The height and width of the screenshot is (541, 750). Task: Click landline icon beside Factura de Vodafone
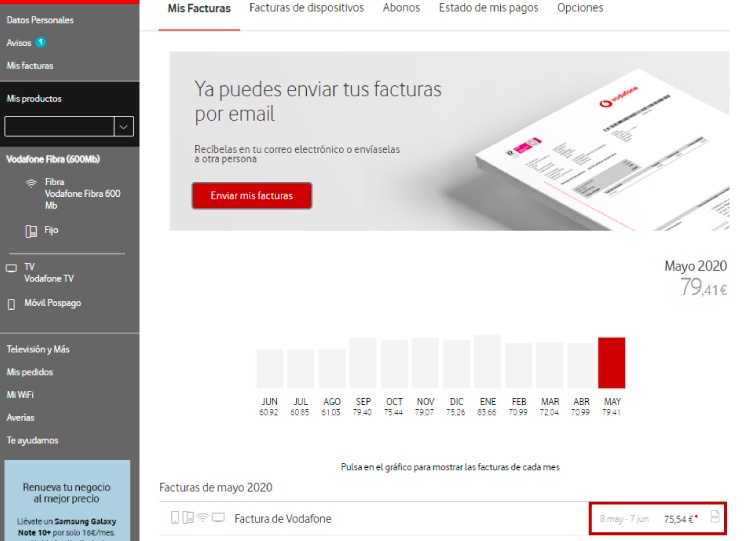coord(188,517)
